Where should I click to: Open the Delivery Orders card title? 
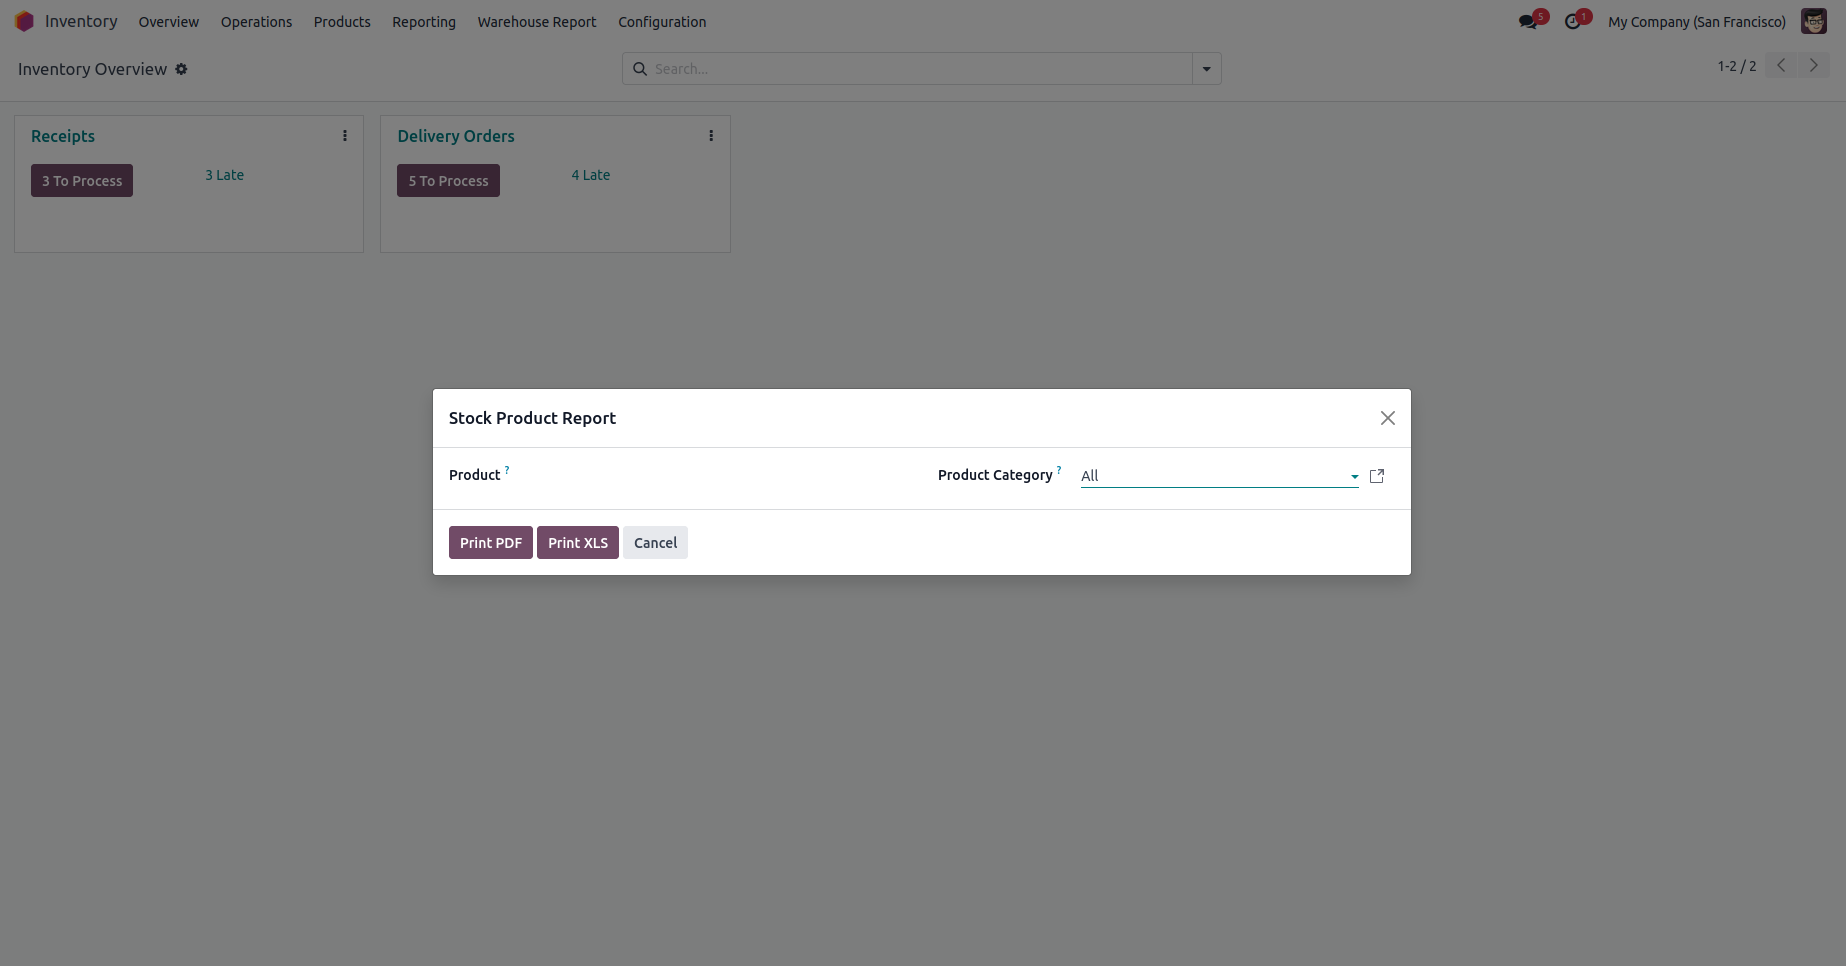click(456, 136)
